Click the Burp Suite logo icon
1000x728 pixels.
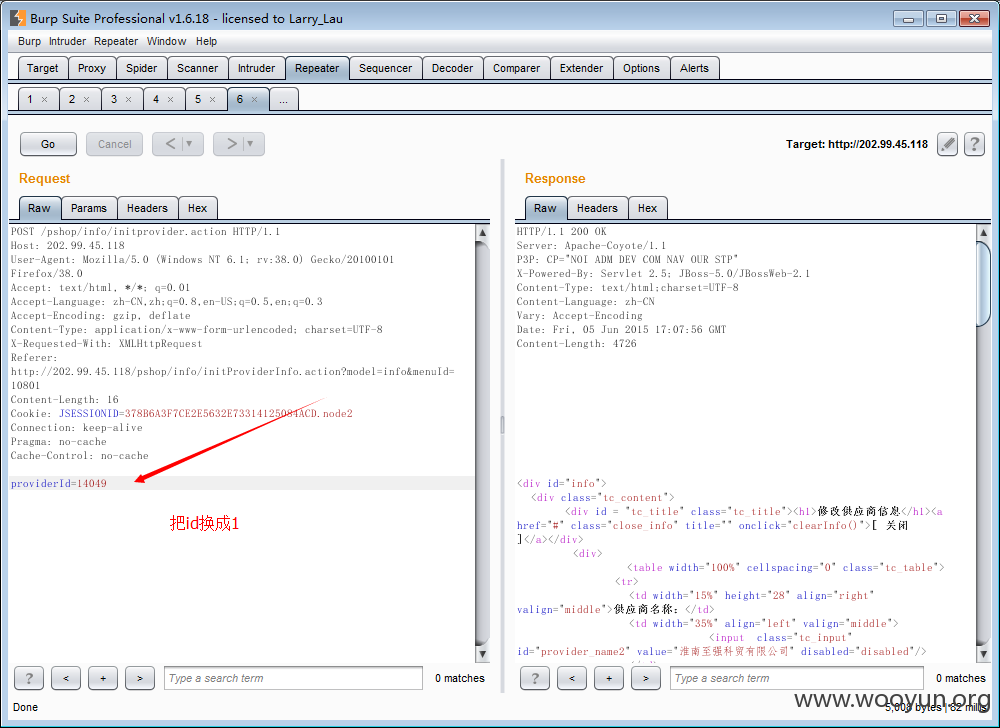point(18,18)
